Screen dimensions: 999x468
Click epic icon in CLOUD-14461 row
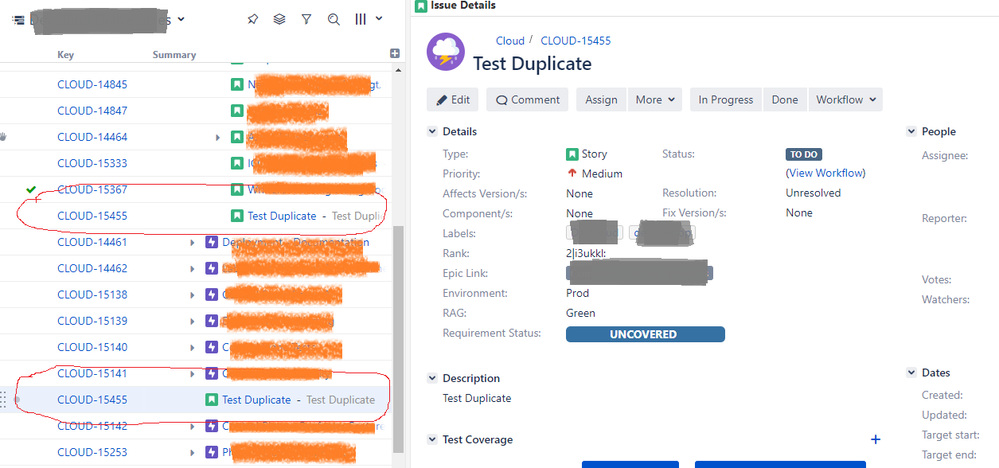[212, 242]
